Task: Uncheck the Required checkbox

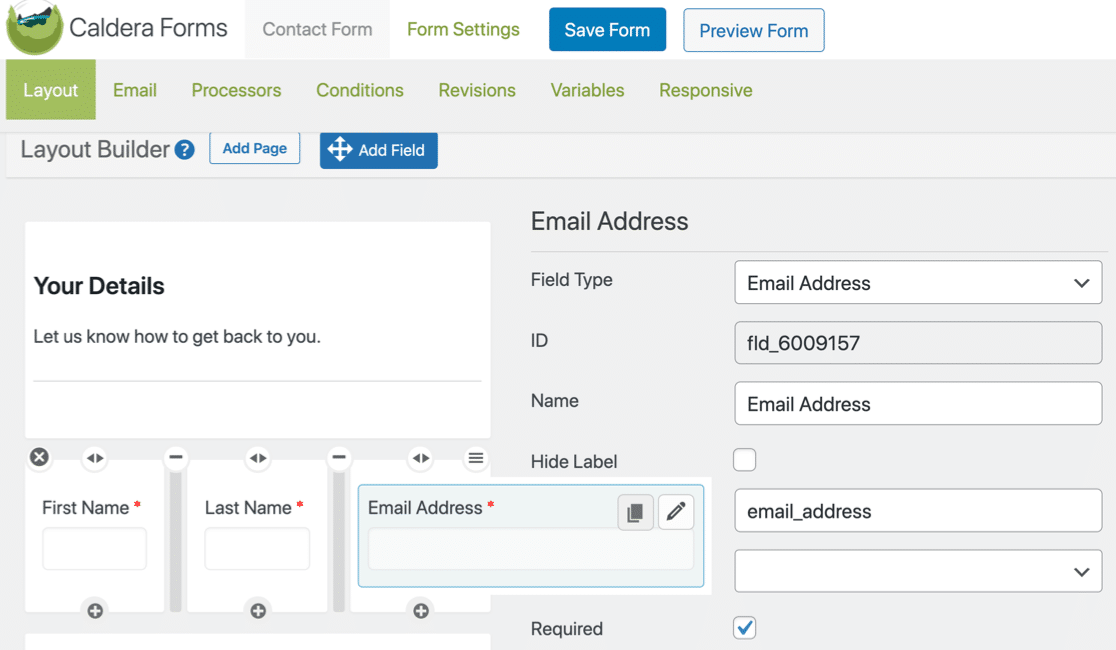Action: [x=744, y=628]
